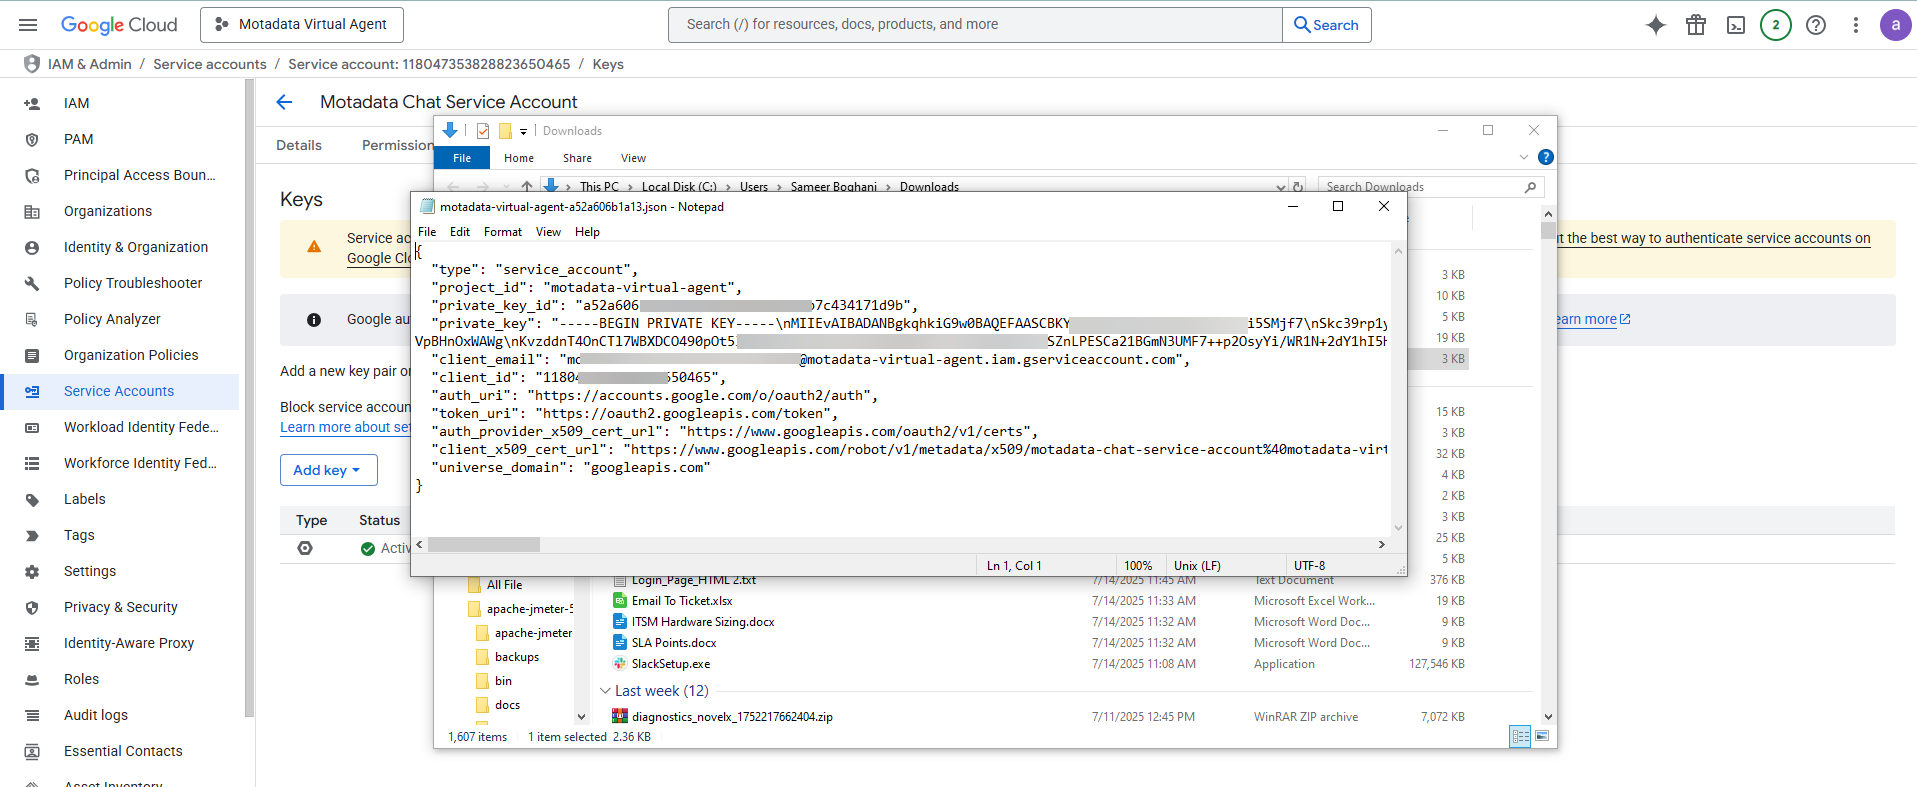
Task: Collapse the Last week (12) group
Action: (x=605, y=691)
